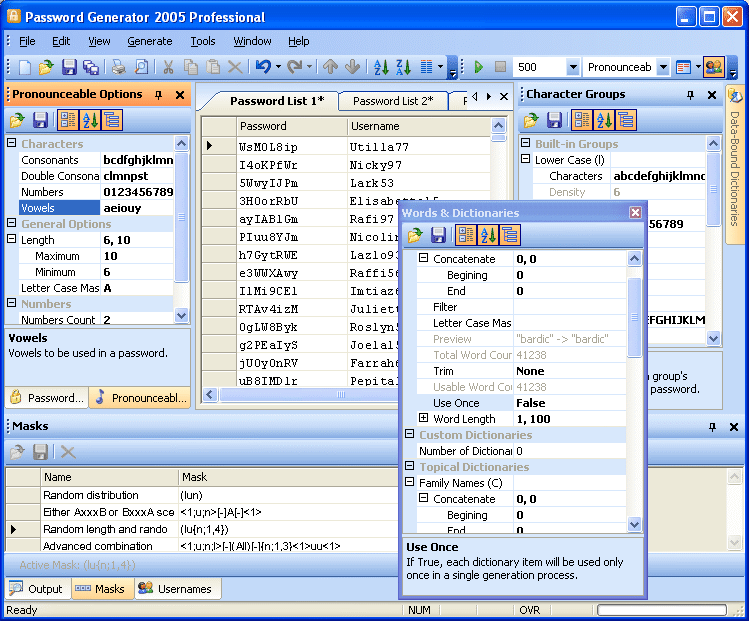Click the Sort Descending Z-A icon in main toolbar
This screenshot has width=749, height=621.
tap(404, 67)
